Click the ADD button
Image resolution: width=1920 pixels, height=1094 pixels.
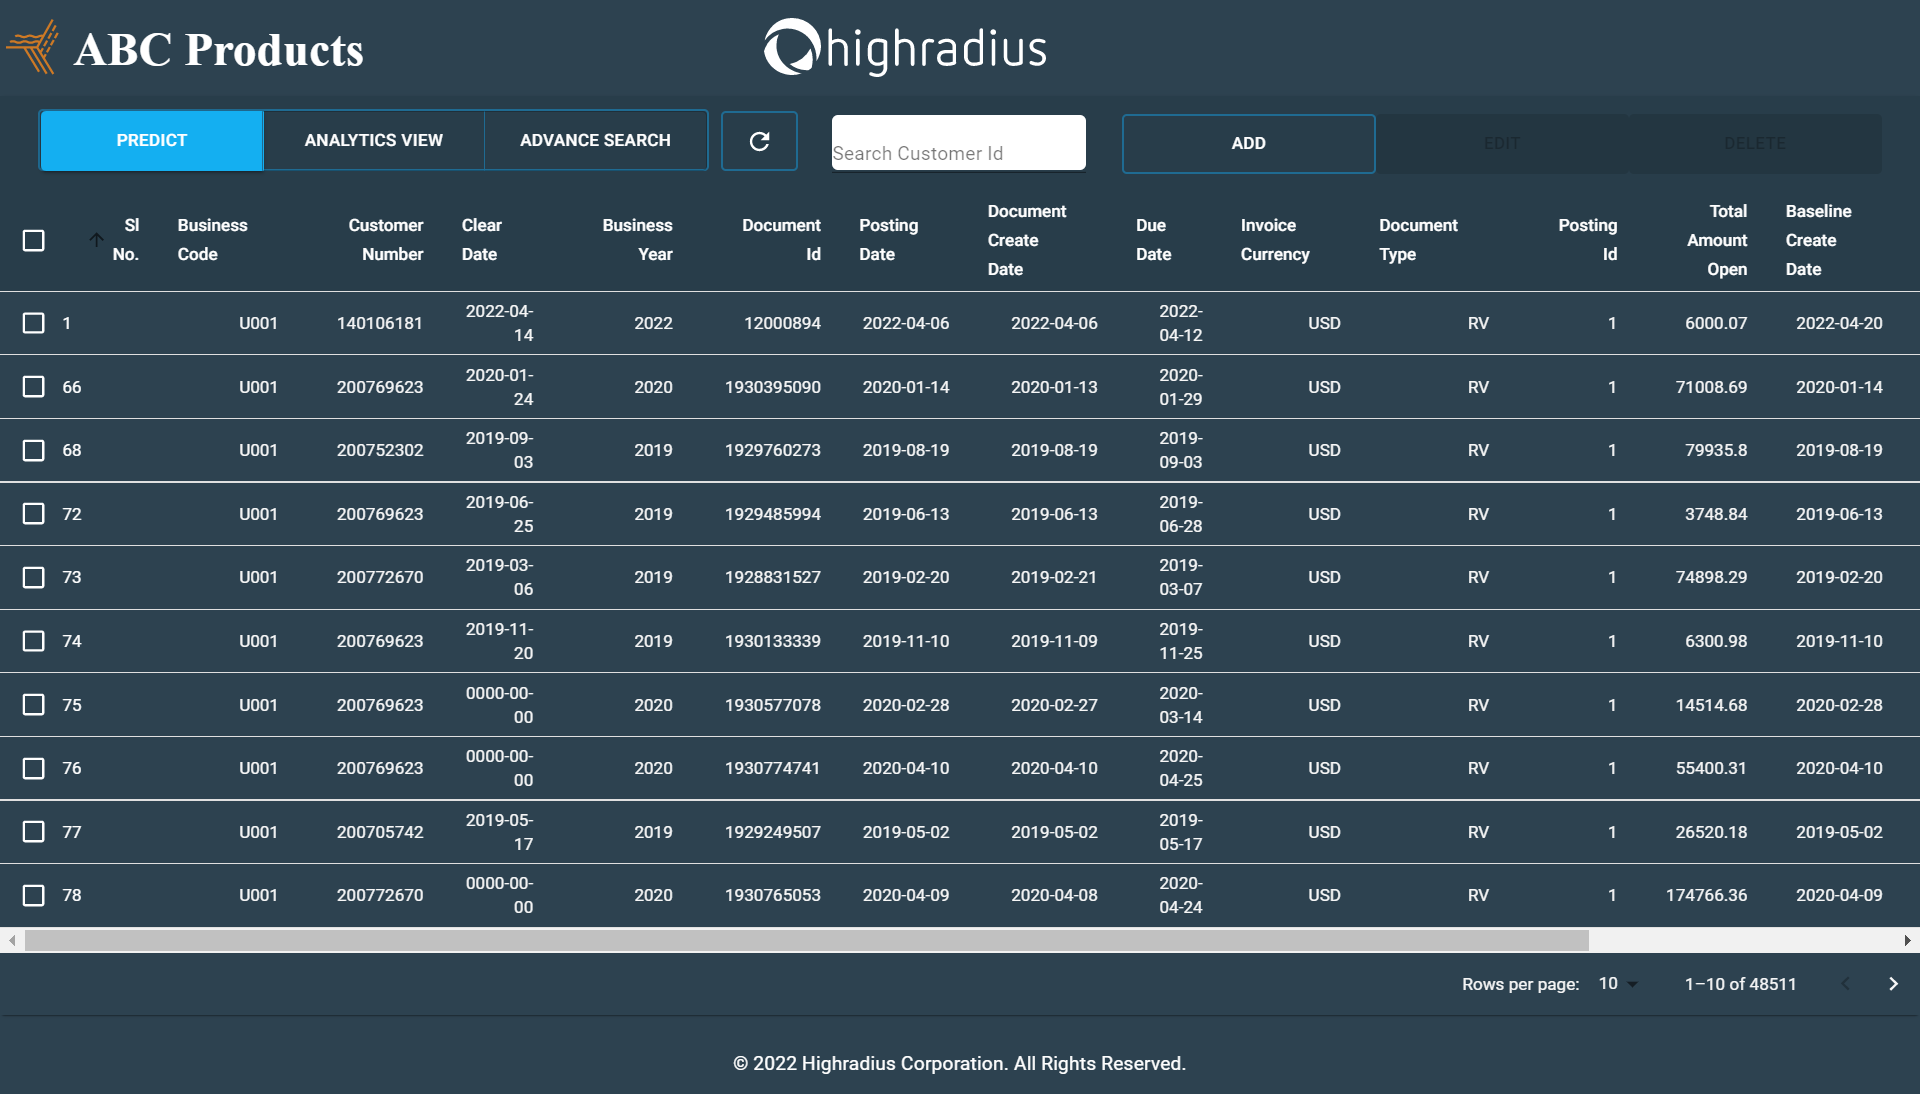tap(1247, 143)
